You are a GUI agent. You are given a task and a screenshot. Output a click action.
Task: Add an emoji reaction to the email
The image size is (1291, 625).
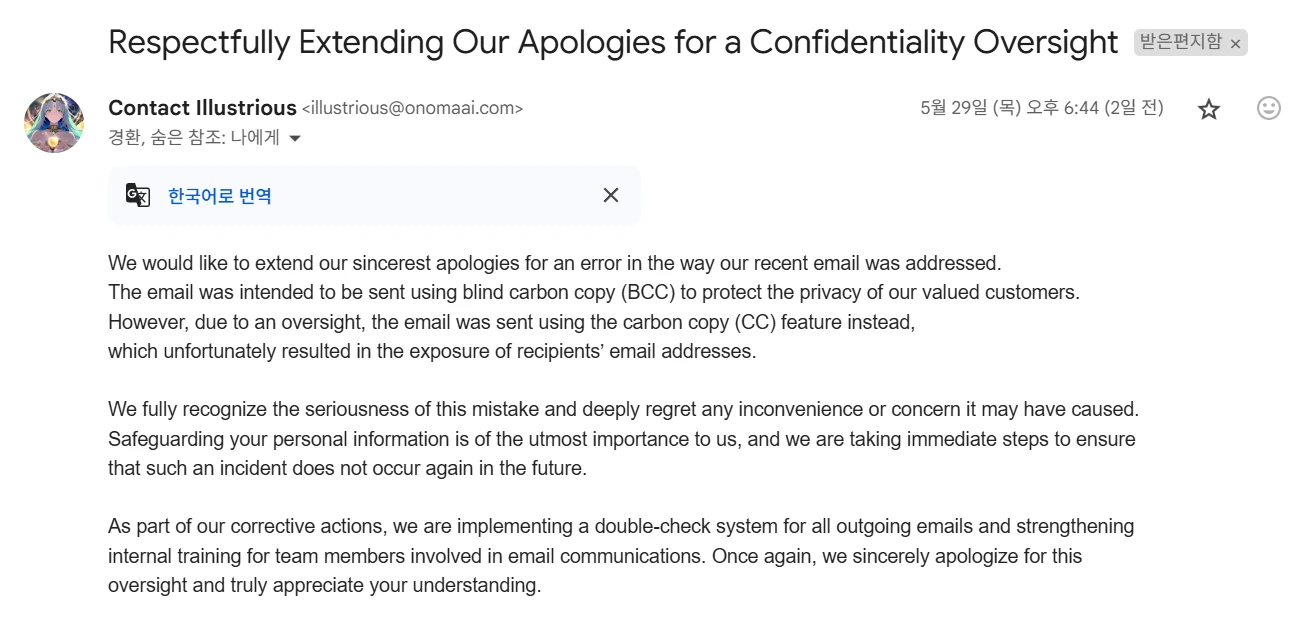1268,108
